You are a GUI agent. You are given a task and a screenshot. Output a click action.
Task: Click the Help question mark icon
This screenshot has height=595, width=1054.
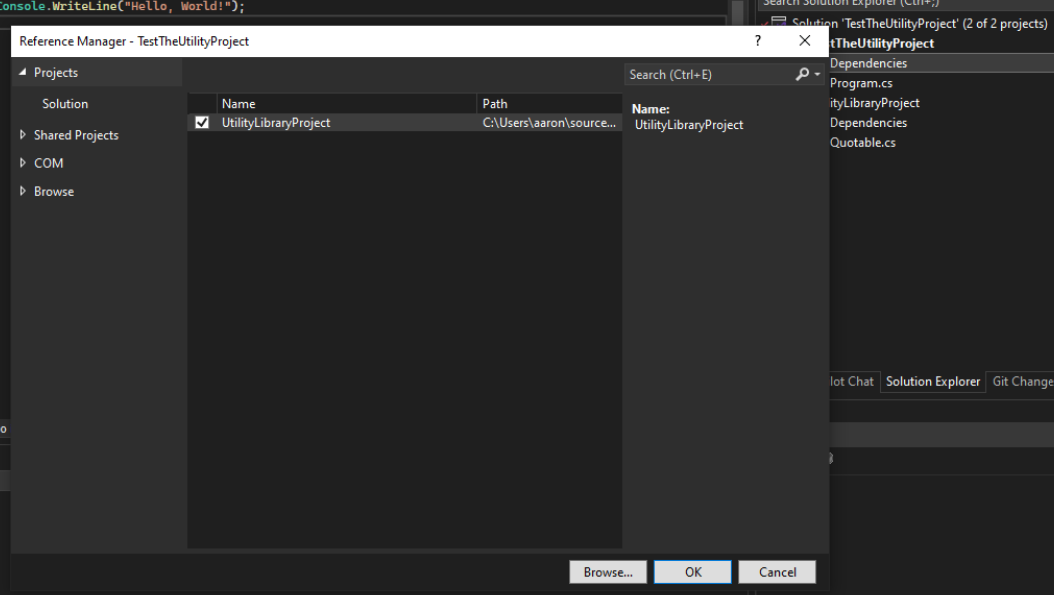pyautogui.click(x=758, y=41)
